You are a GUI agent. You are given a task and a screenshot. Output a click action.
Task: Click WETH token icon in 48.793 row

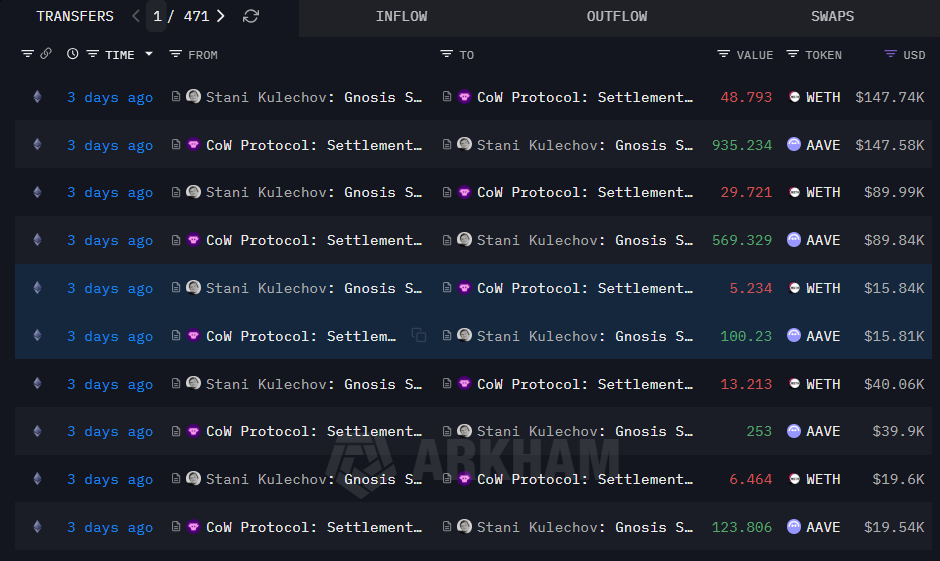[x=794, y=97]
